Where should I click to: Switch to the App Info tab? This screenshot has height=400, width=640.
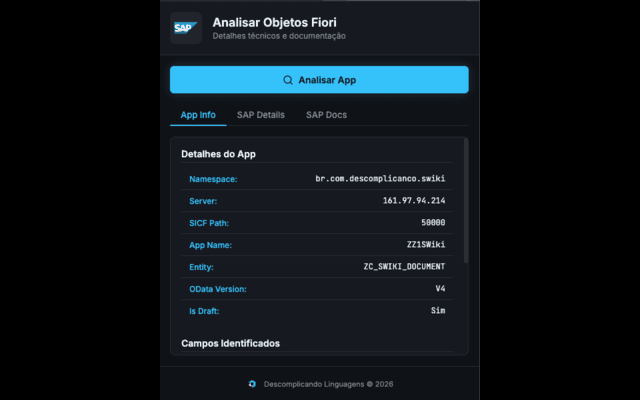(x=198, y=115)
